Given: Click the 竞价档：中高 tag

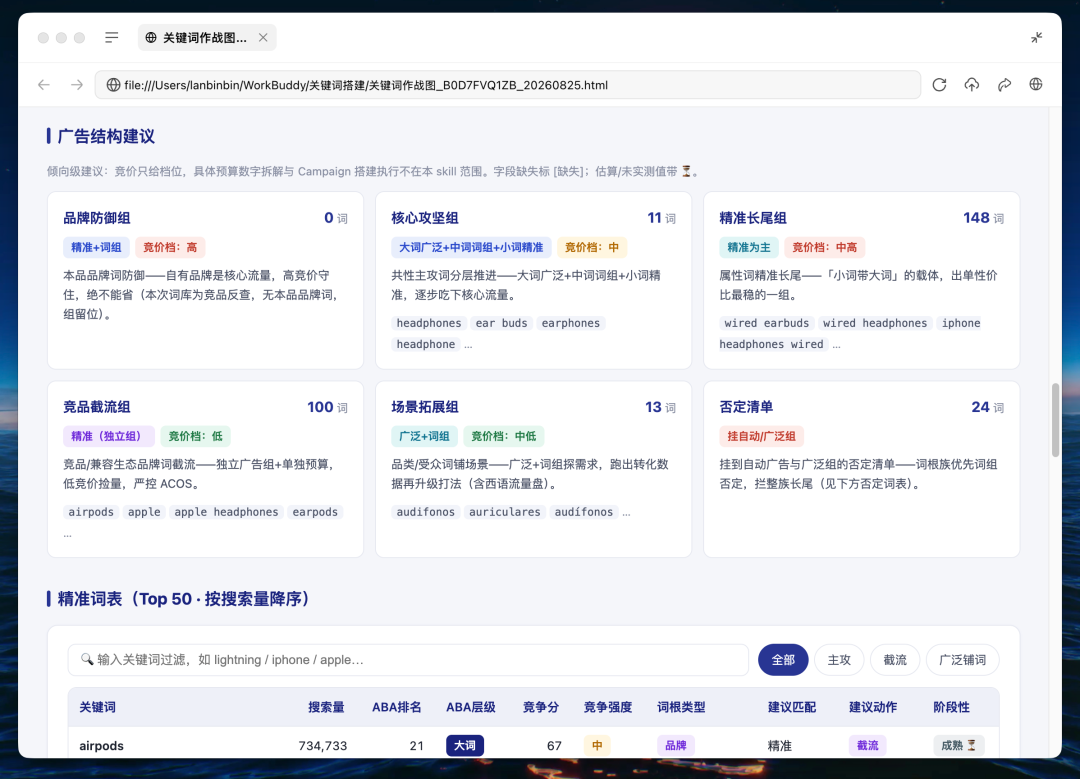Looking at the screenshot, I should [824, 247].
